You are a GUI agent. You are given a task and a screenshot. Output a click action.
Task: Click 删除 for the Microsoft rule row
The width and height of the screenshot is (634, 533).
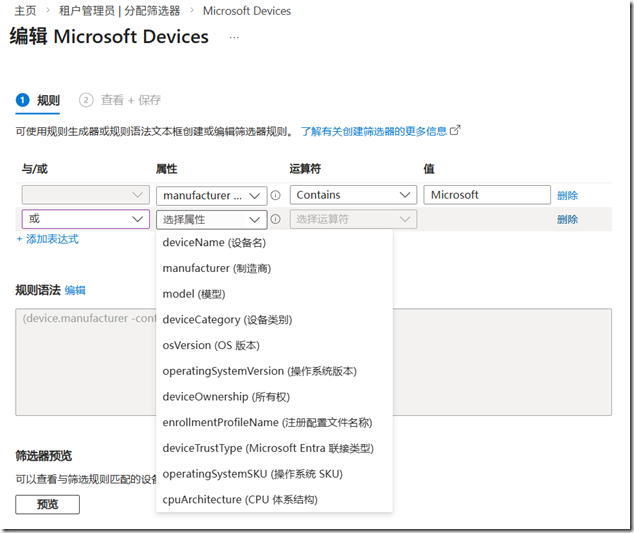(567, 196)
